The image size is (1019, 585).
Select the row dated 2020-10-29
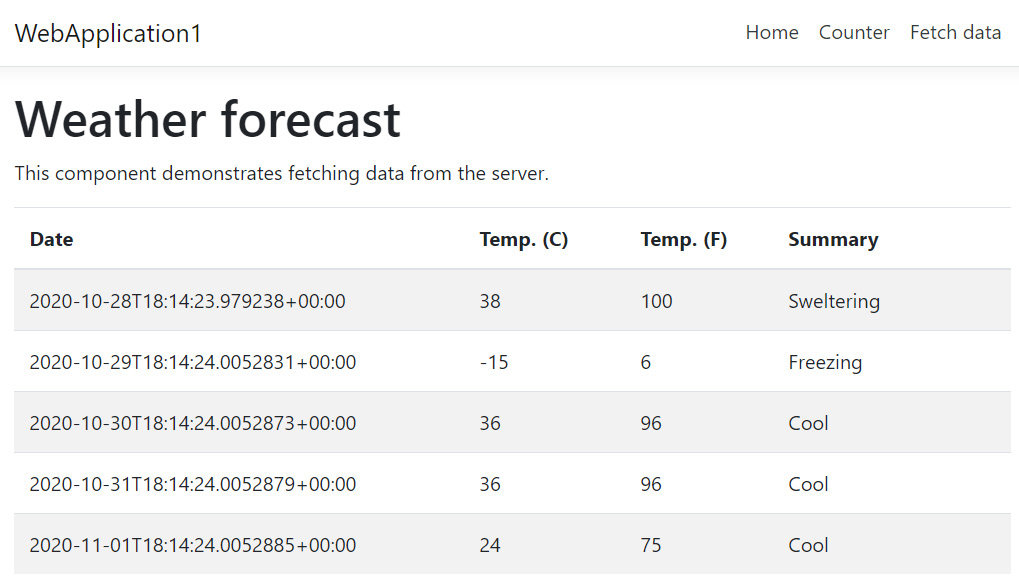coord(193,362)
